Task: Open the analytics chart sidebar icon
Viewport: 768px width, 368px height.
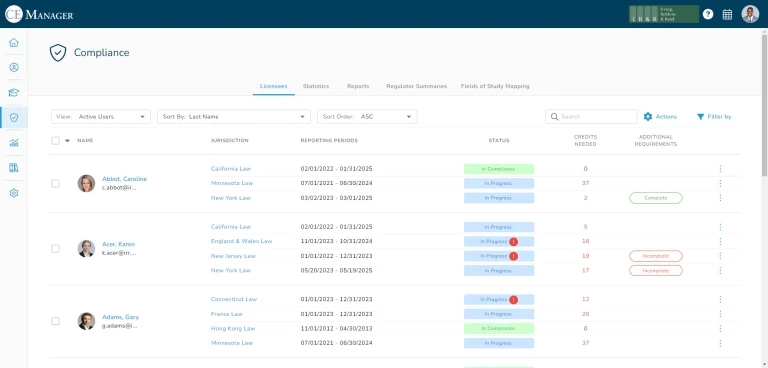Action: 14,143
